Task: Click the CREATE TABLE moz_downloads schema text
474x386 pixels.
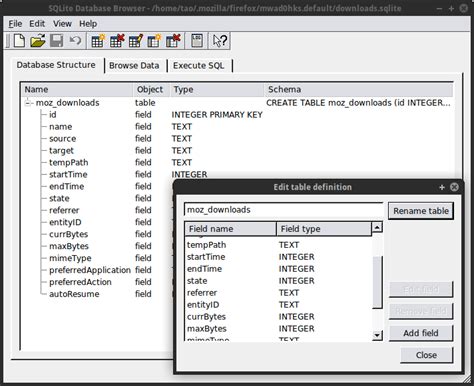Action: (358, 103)
